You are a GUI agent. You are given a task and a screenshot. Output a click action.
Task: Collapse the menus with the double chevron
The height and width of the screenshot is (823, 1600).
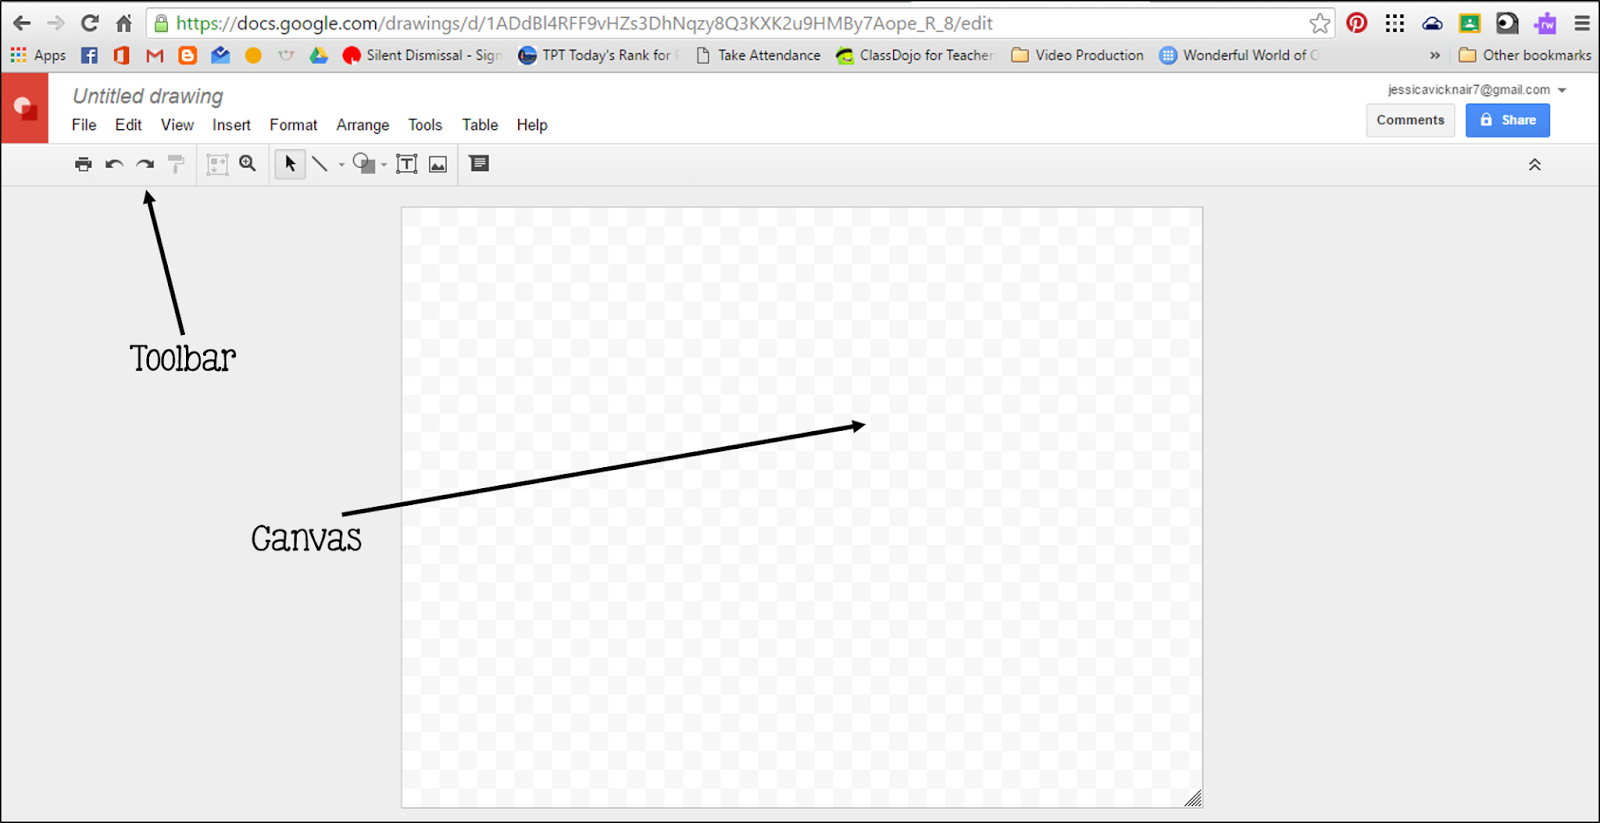pos(1534,165)
